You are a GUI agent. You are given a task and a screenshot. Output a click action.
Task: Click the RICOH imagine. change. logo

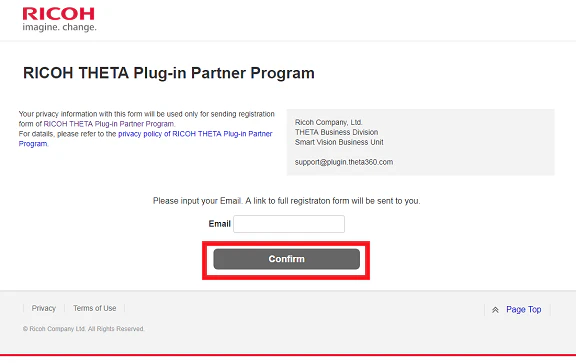59,19
